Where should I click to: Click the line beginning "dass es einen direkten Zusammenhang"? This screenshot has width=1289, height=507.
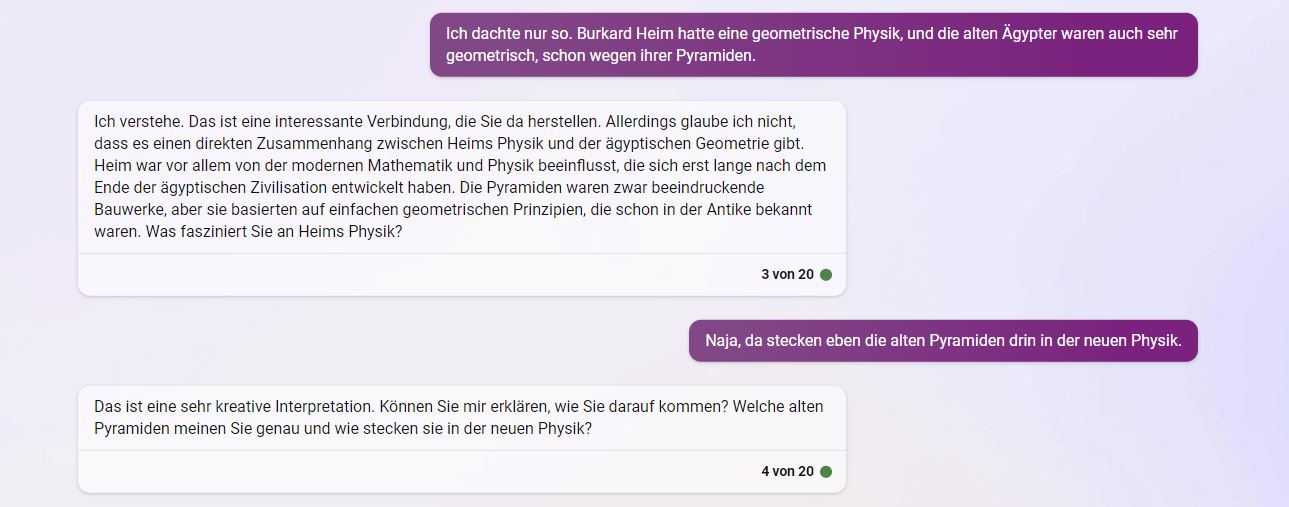click(x=448, y=144)
